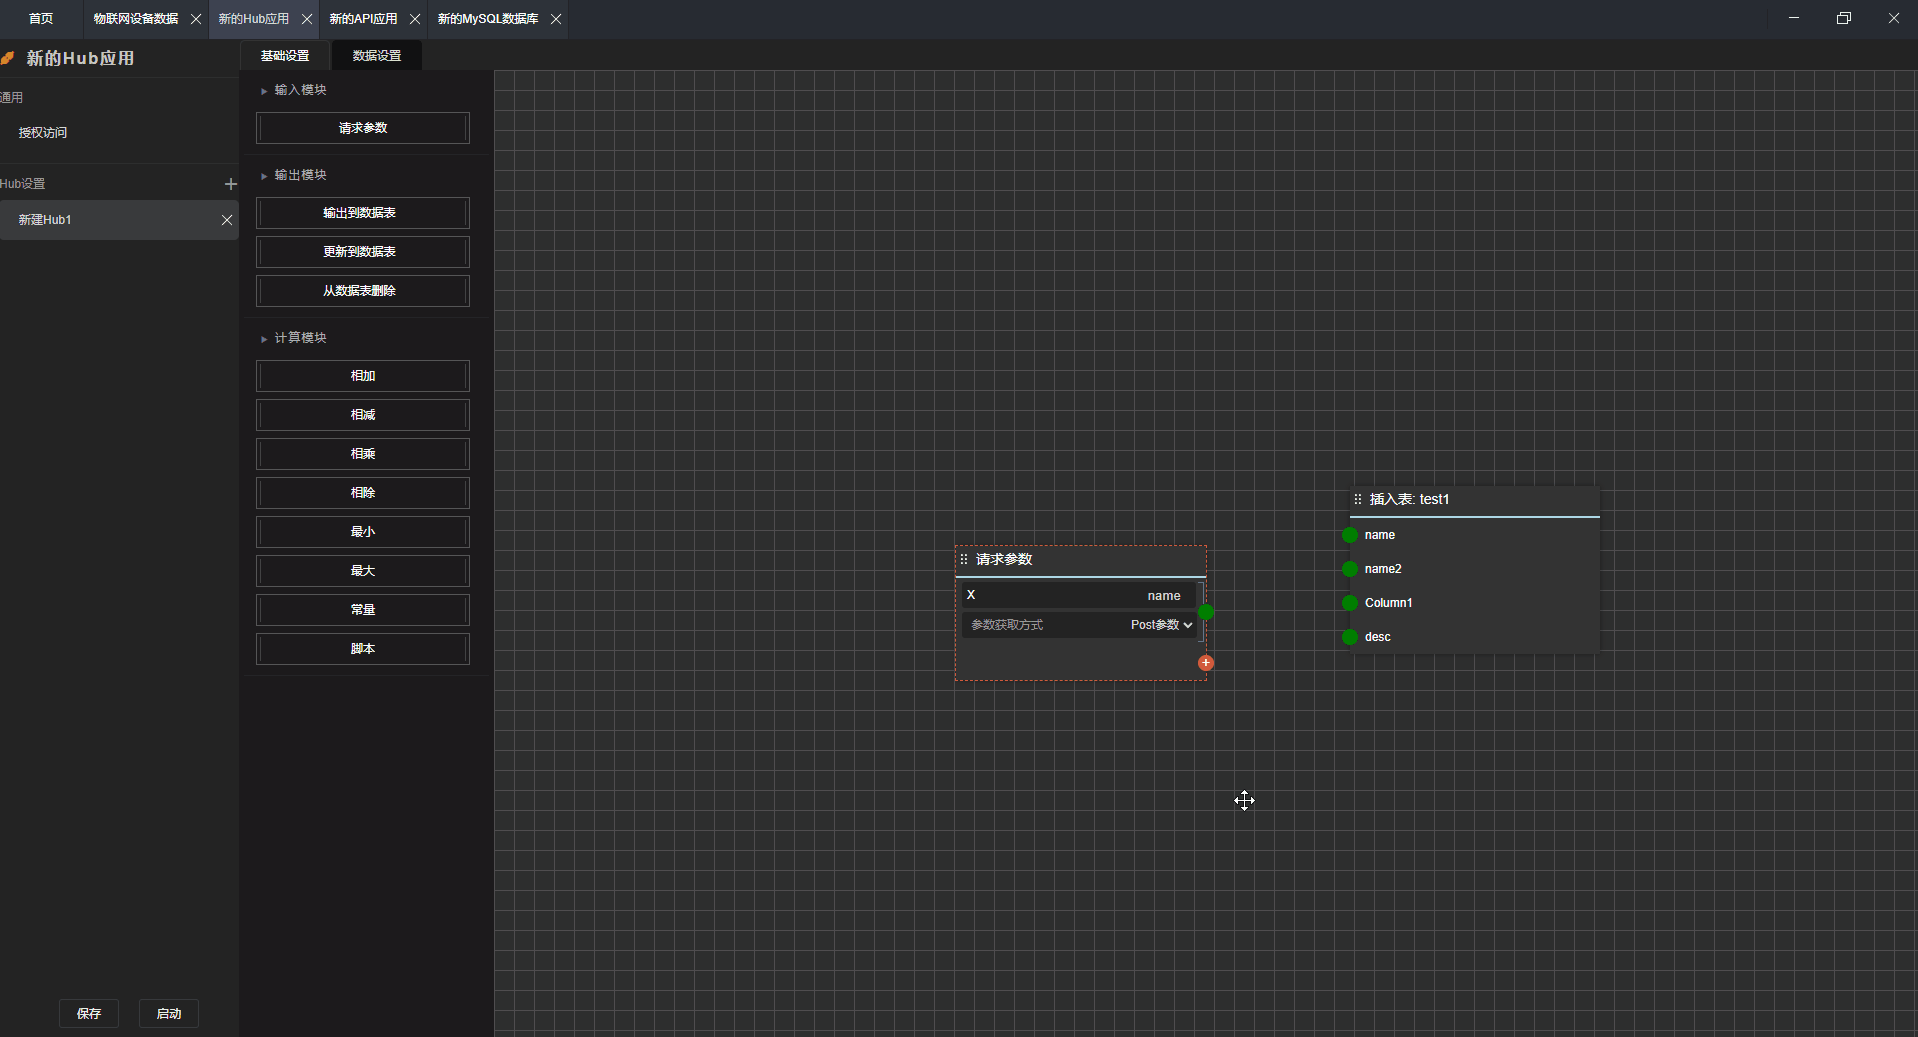
Task: Click the drag handle of 插入表: test1 node
Action: point(1357,499)
